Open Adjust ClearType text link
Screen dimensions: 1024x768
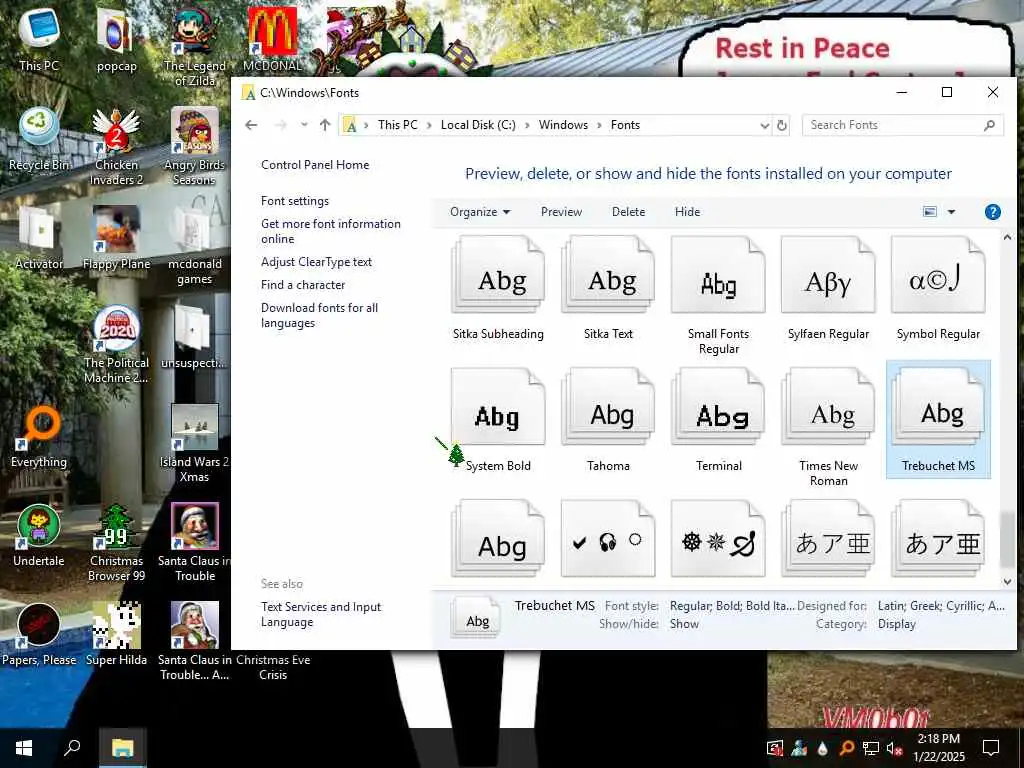pos(316,262)
